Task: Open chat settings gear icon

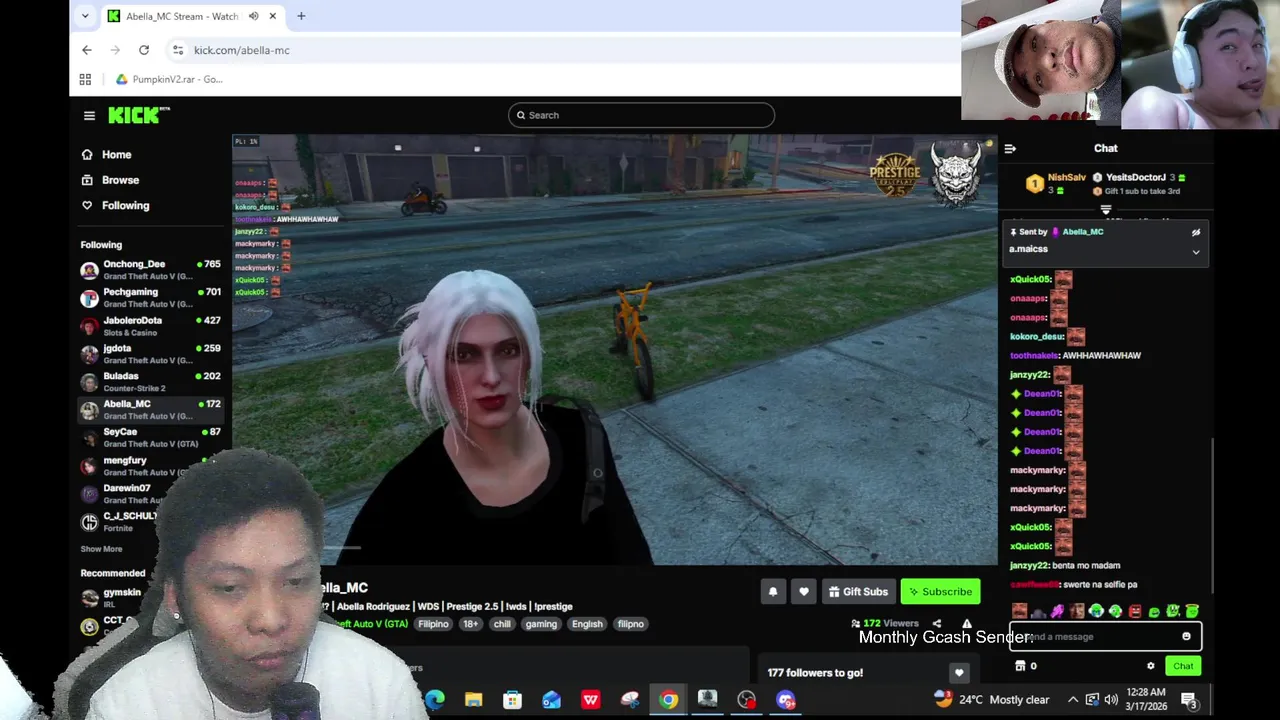Action: tap(1150, 666)
